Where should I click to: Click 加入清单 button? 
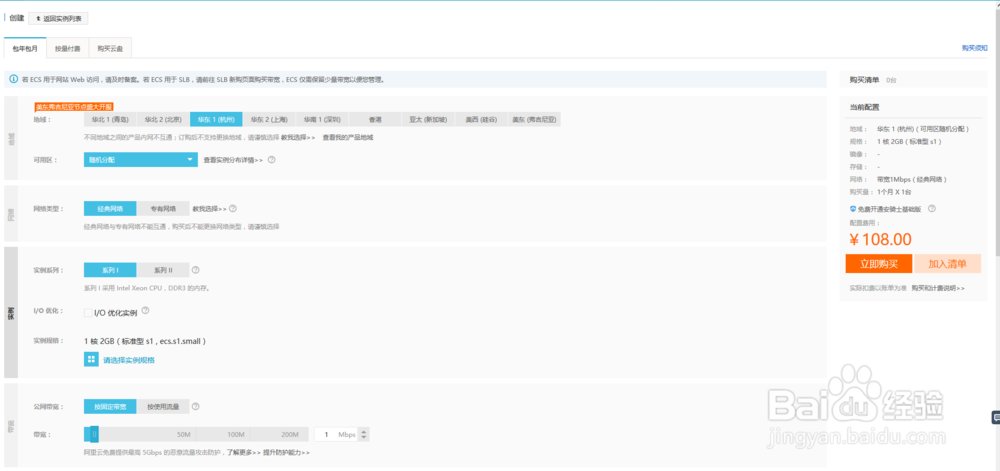pyautogui.click(x=947, y=264)
